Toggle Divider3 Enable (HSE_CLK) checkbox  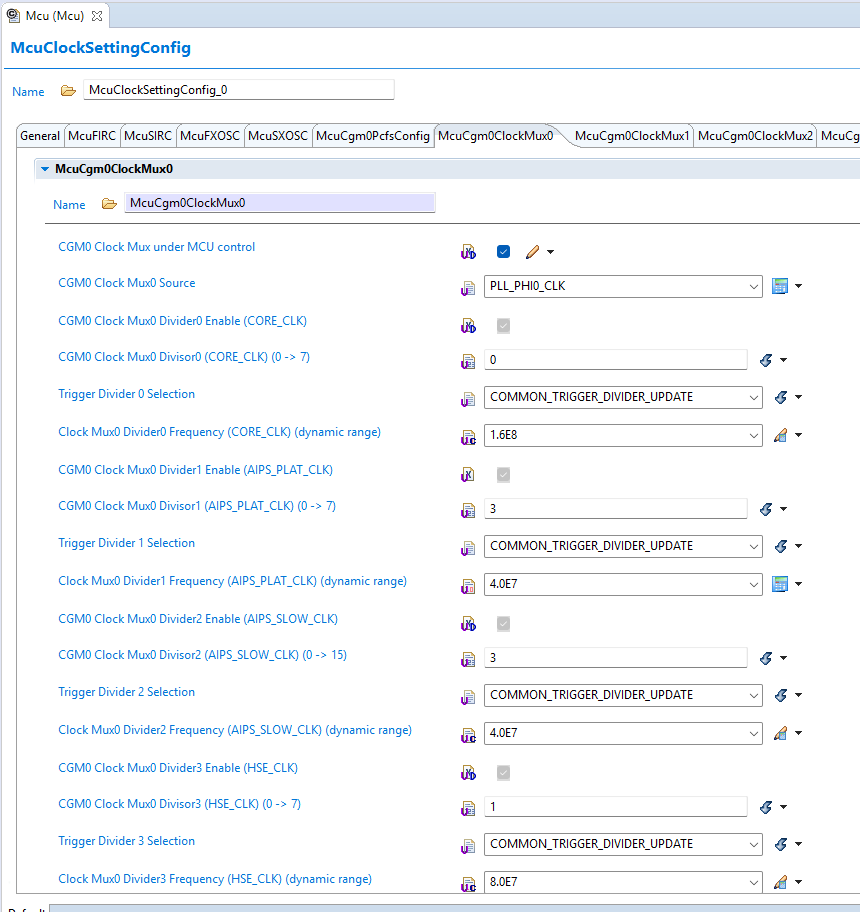click(x=504, y=772)
